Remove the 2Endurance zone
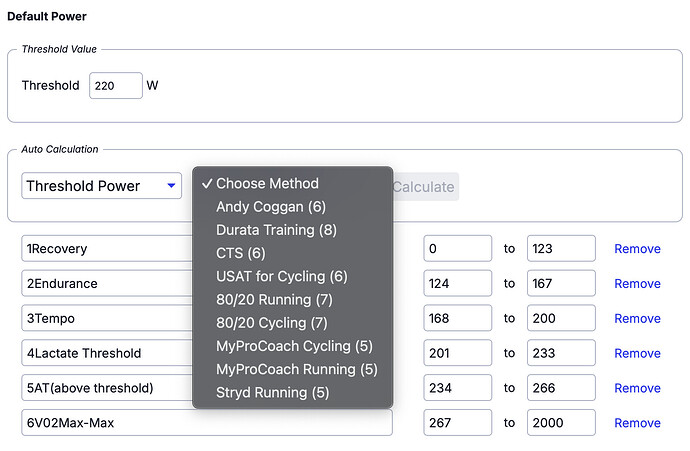The image size is (690, 451). click(637, 284)
